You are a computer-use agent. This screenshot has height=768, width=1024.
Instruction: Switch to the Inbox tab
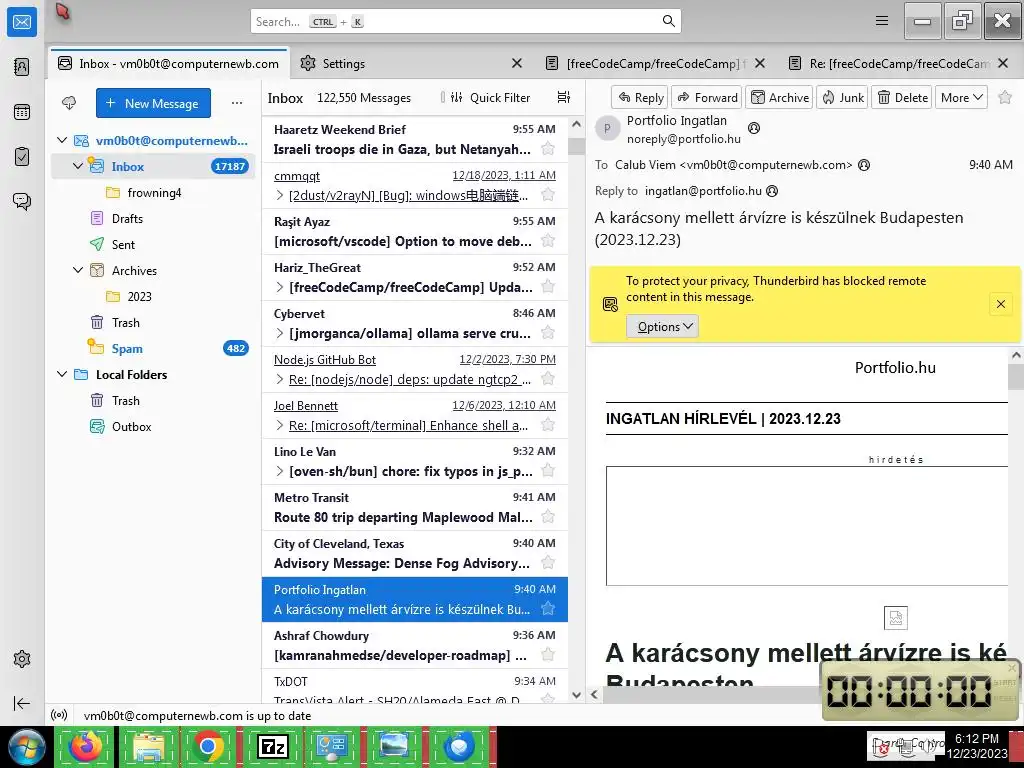(x=168, y=63)
